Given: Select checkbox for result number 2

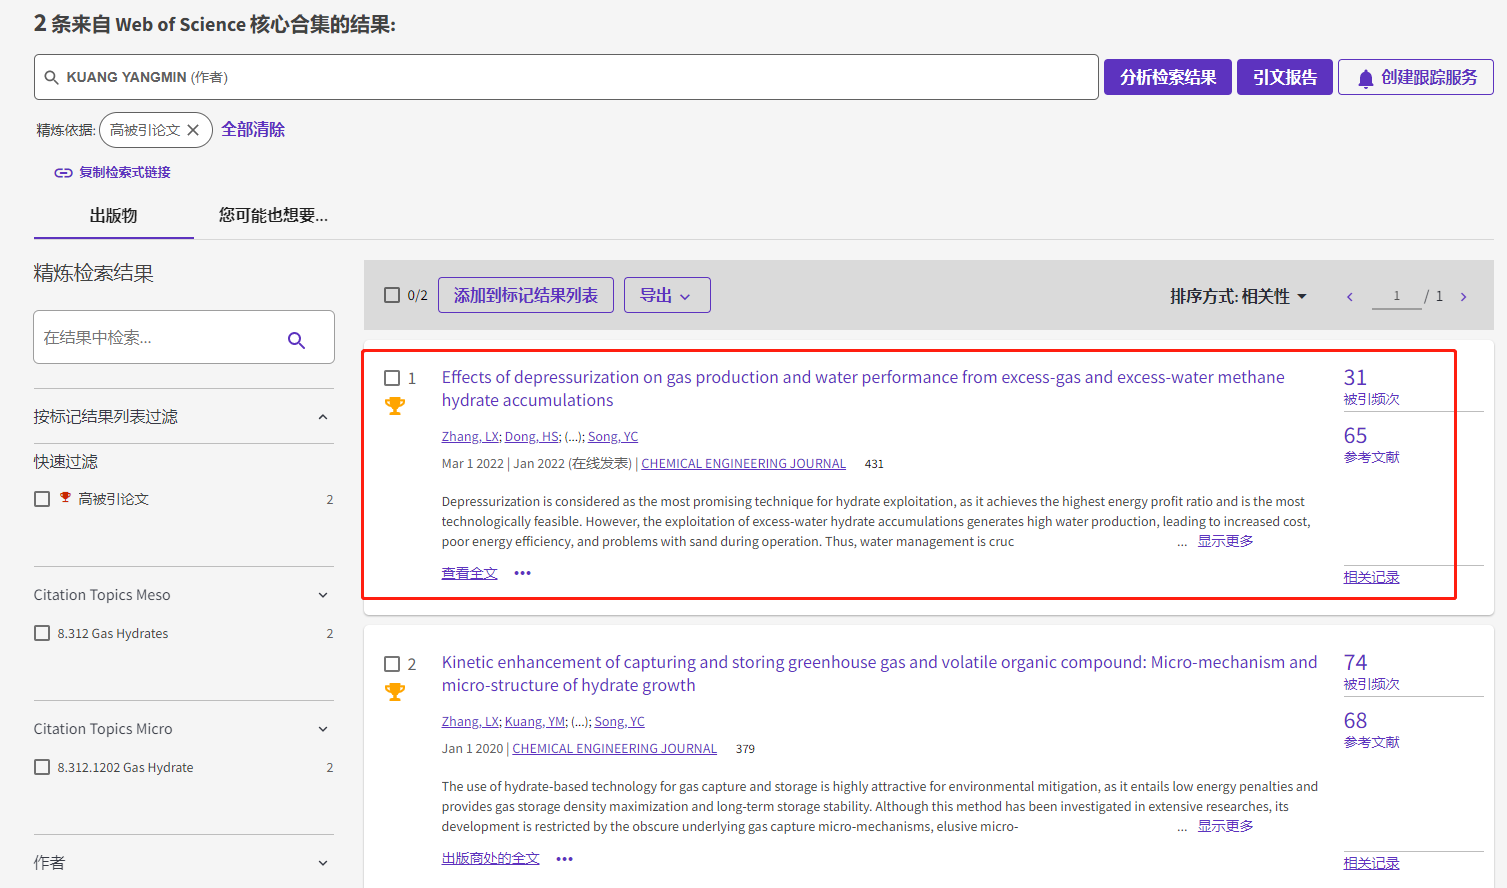Looking at the screenshot, I should click(392, 664).
